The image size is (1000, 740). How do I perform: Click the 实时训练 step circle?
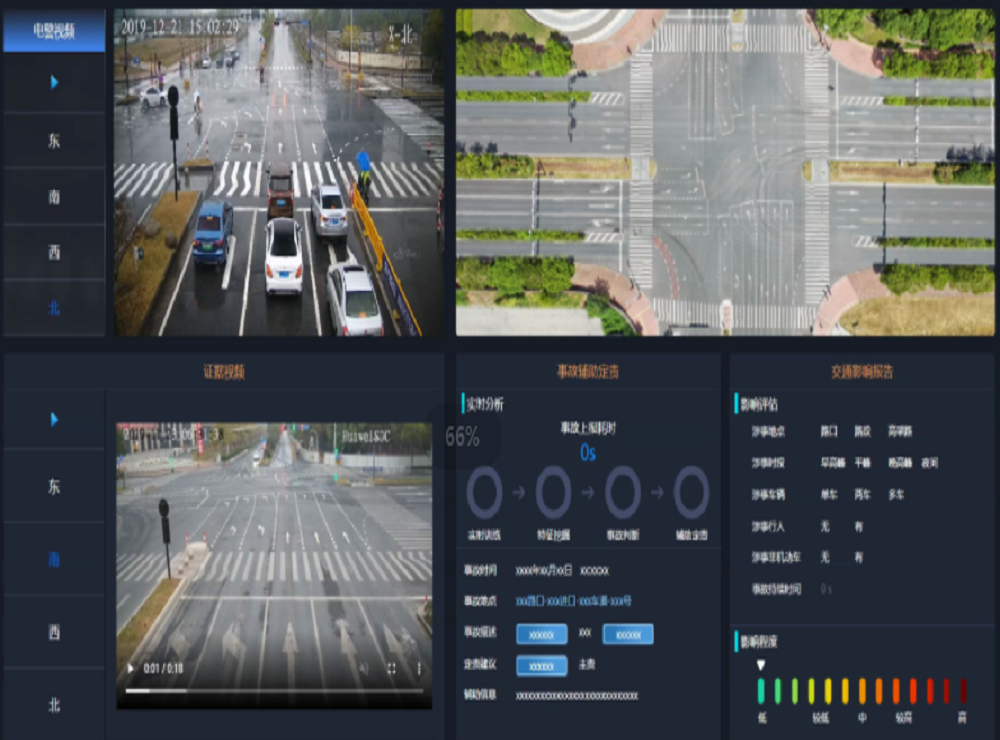485,493
